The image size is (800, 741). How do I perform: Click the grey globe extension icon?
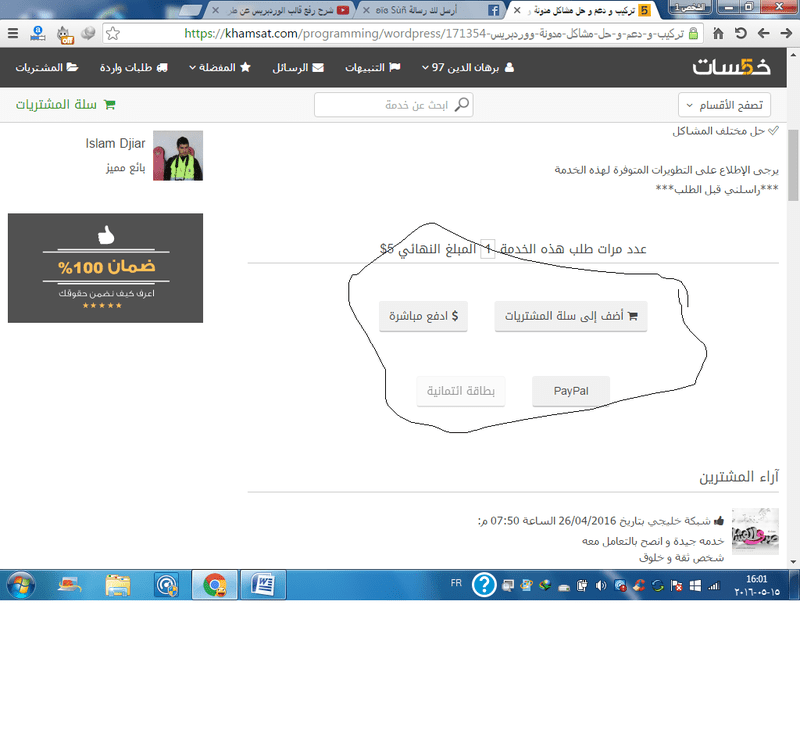click(88, 33)
